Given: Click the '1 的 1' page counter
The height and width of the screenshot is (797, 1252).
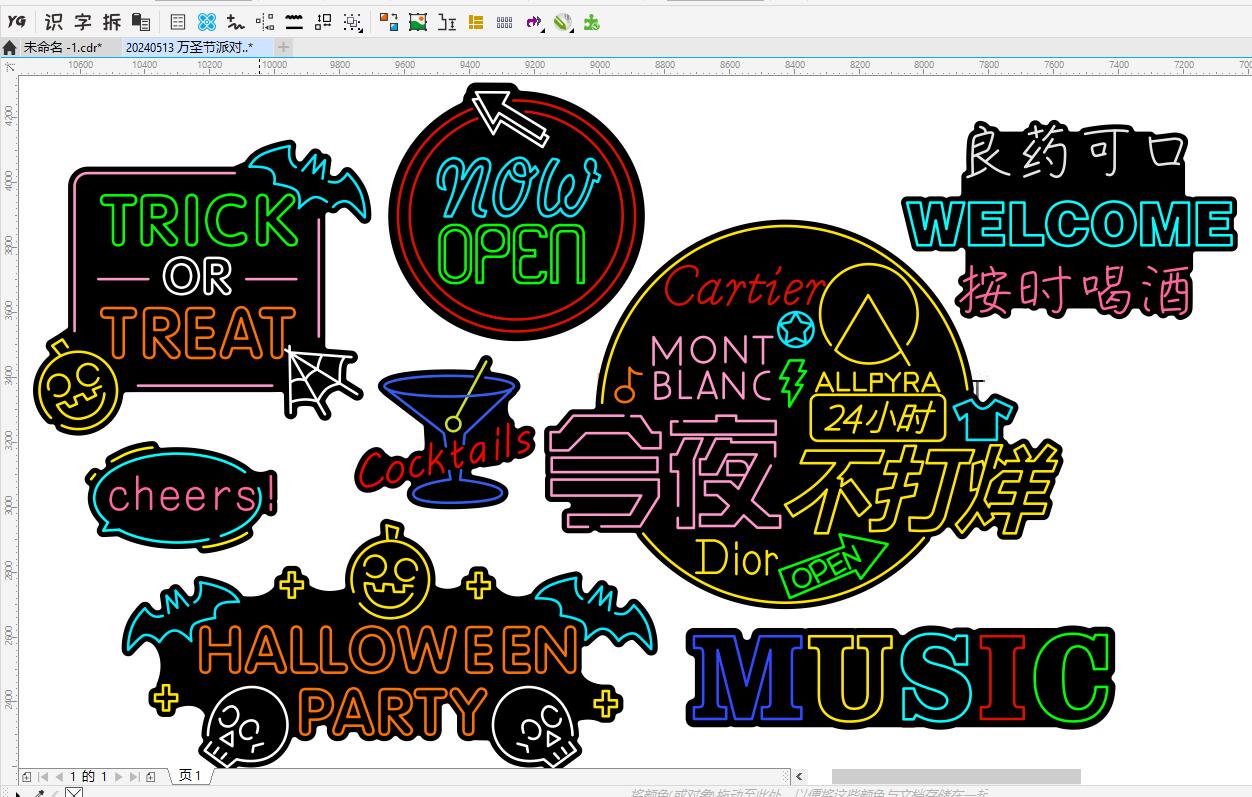Looking at the screenshot, I should click(x=89, y=776).
